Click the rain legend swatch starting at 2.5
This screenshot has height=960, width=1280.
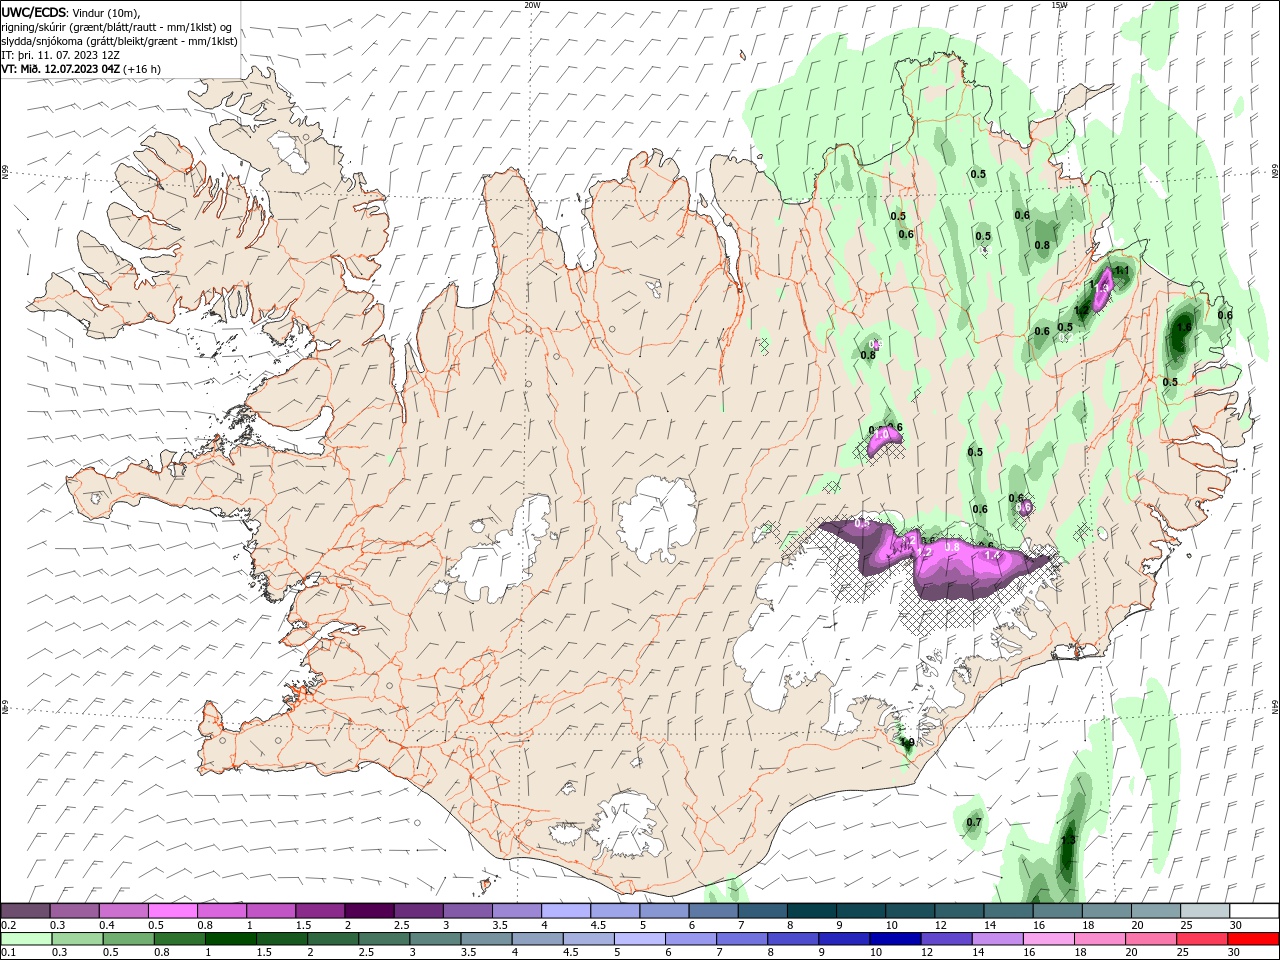384,938
